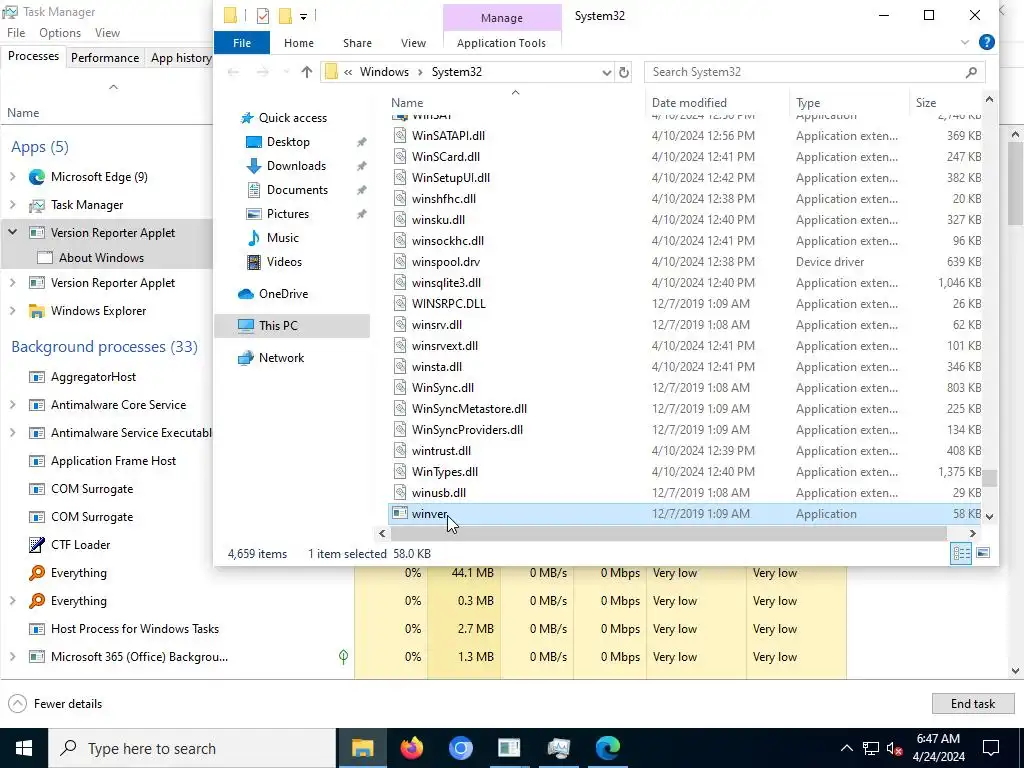Screen dimensions: 1024x768
Task: Switch to details view button
Action: pos(961,553)
